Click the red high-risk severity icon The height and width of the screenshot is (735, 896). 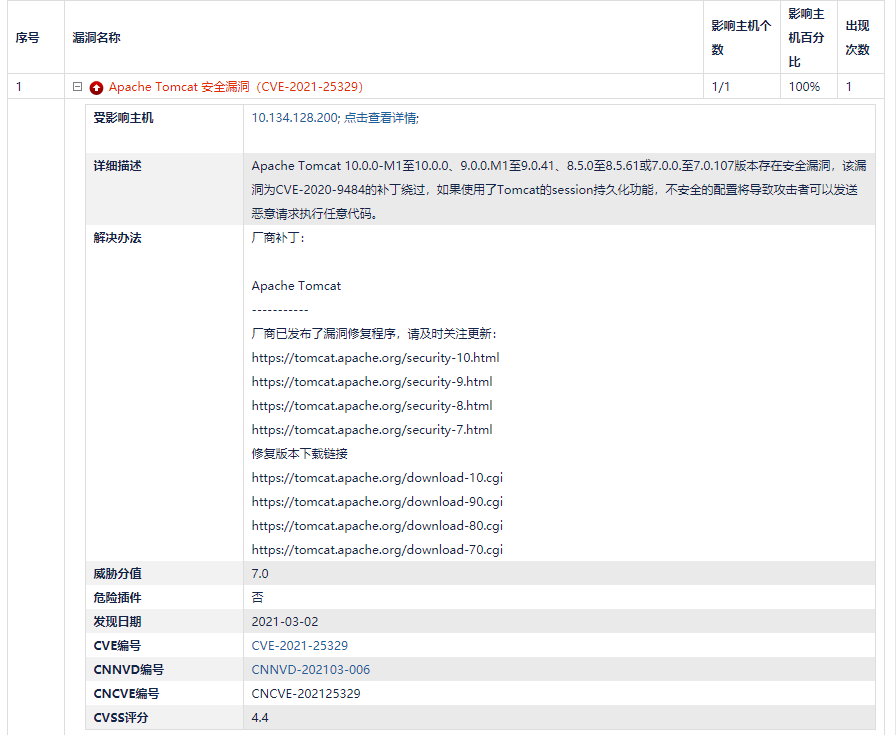tap(96, 87)
